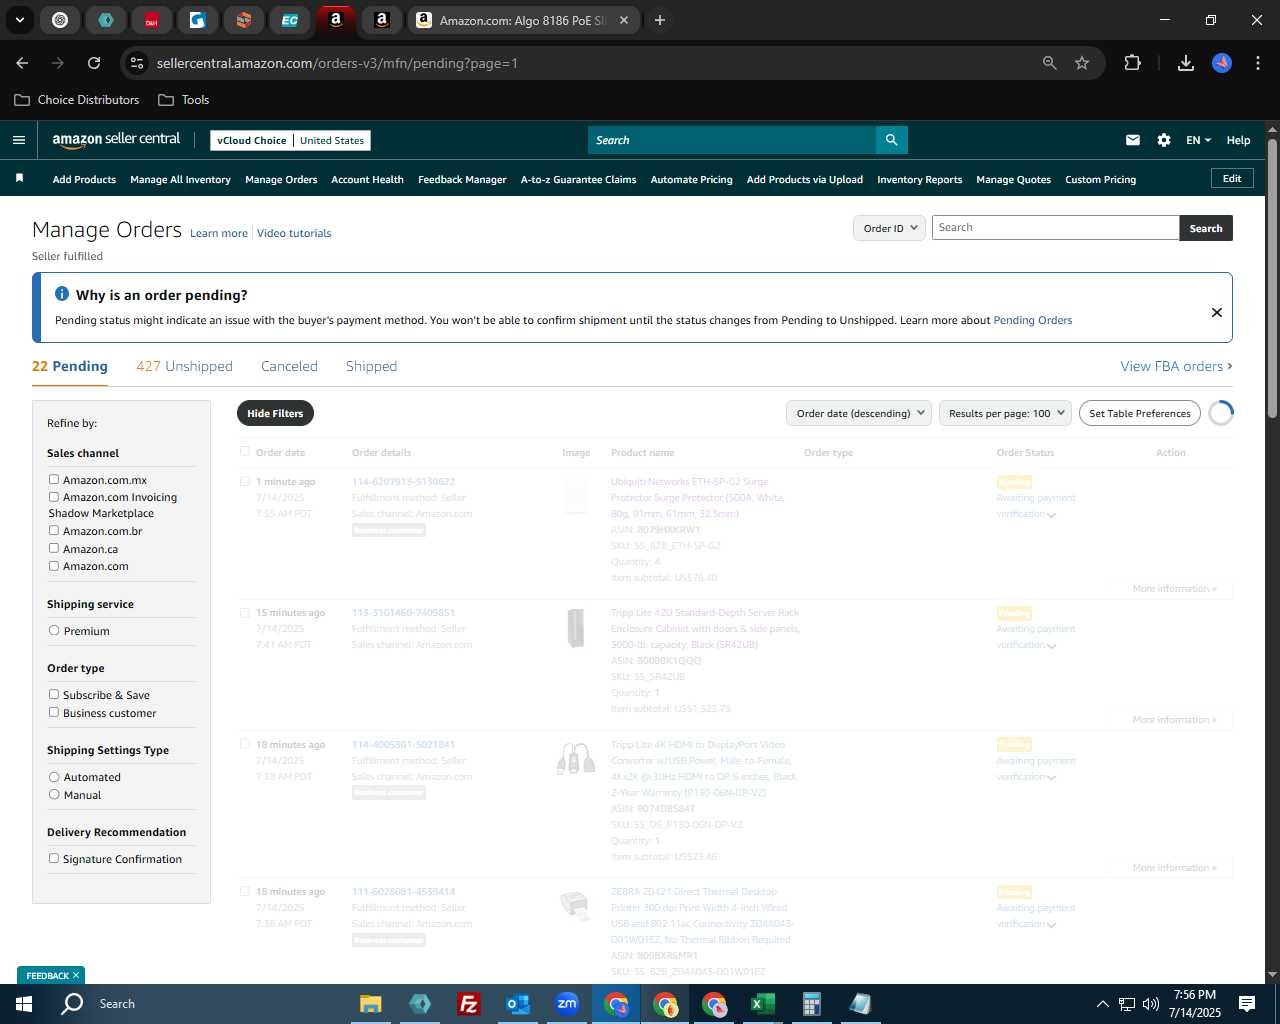Click the bookmark flag icon in the navigation bar
Viewport: 1280px width, 1024px height.
pyautogui.click(x=19, y=178)
